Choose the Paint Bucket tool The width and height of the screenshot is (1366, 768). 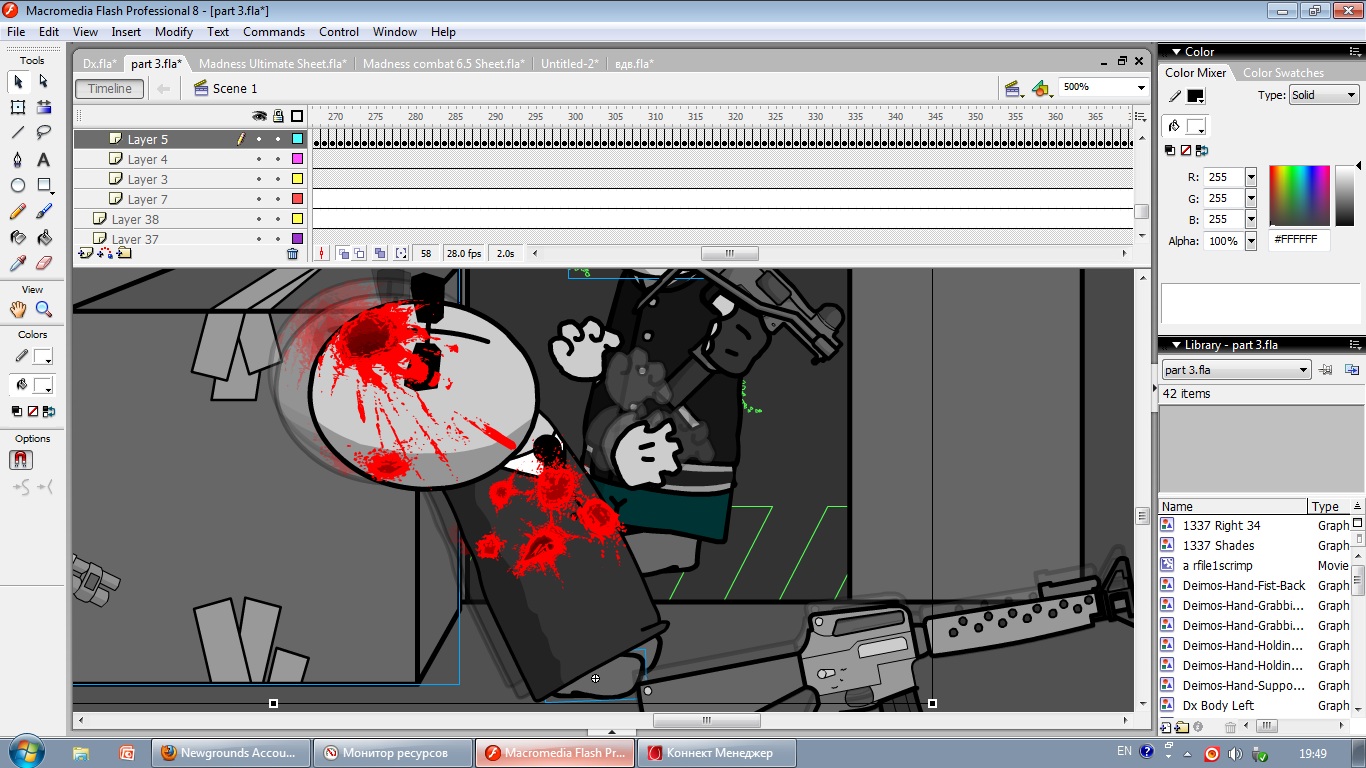[x=43, y=238]
